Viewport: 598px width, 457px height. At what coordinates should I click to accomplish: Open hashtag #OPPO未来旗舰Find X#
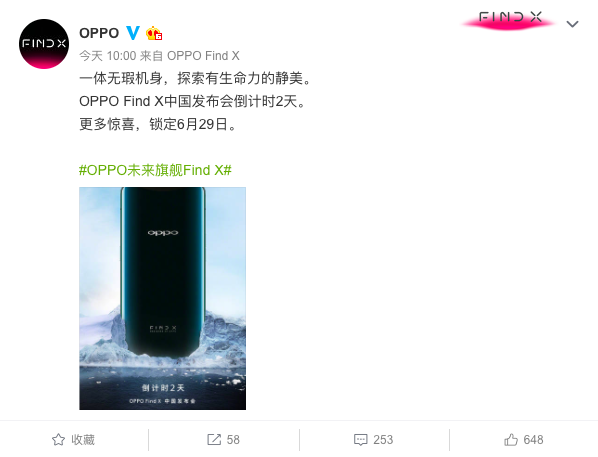155,170
